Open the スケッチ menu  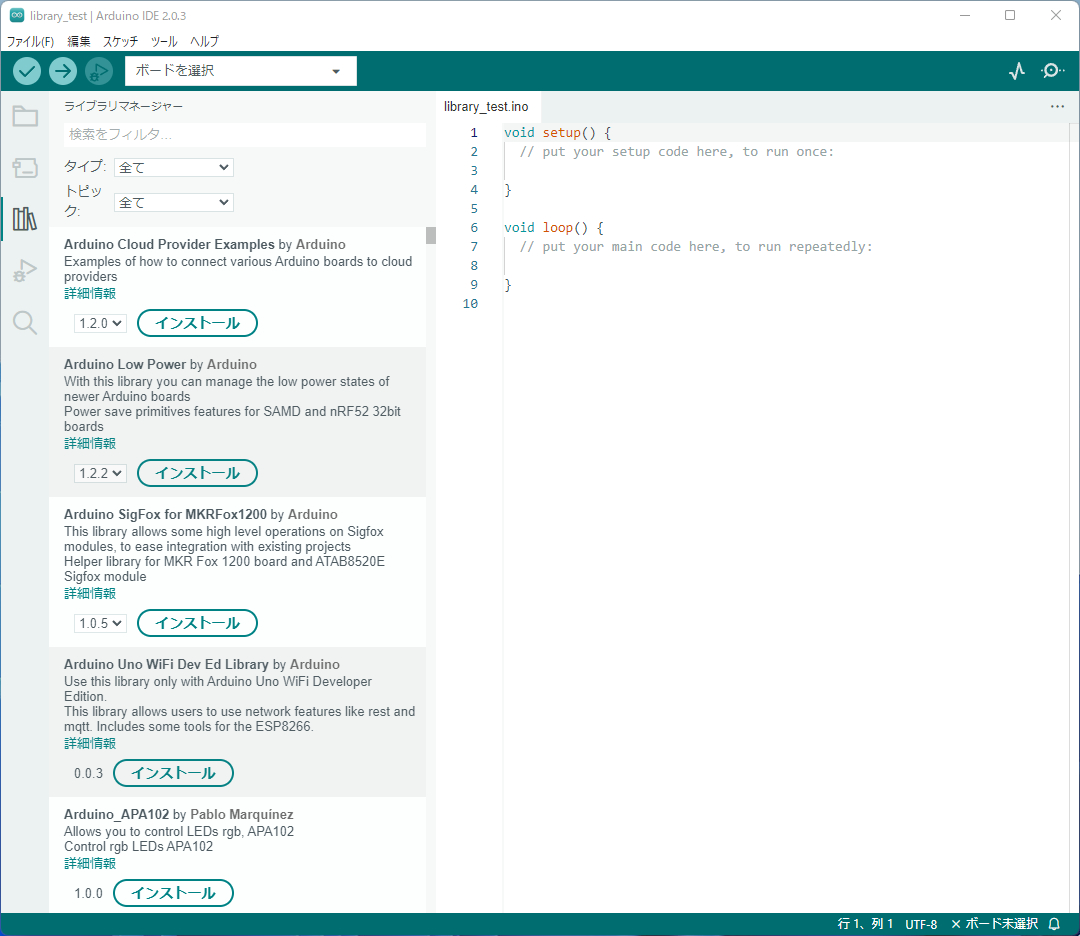point(120,41)
